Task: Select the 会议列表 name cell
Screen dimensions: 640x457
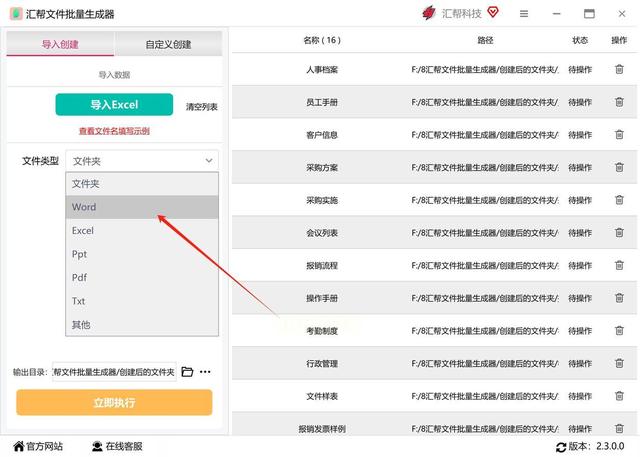Action: tap(322, 233)
